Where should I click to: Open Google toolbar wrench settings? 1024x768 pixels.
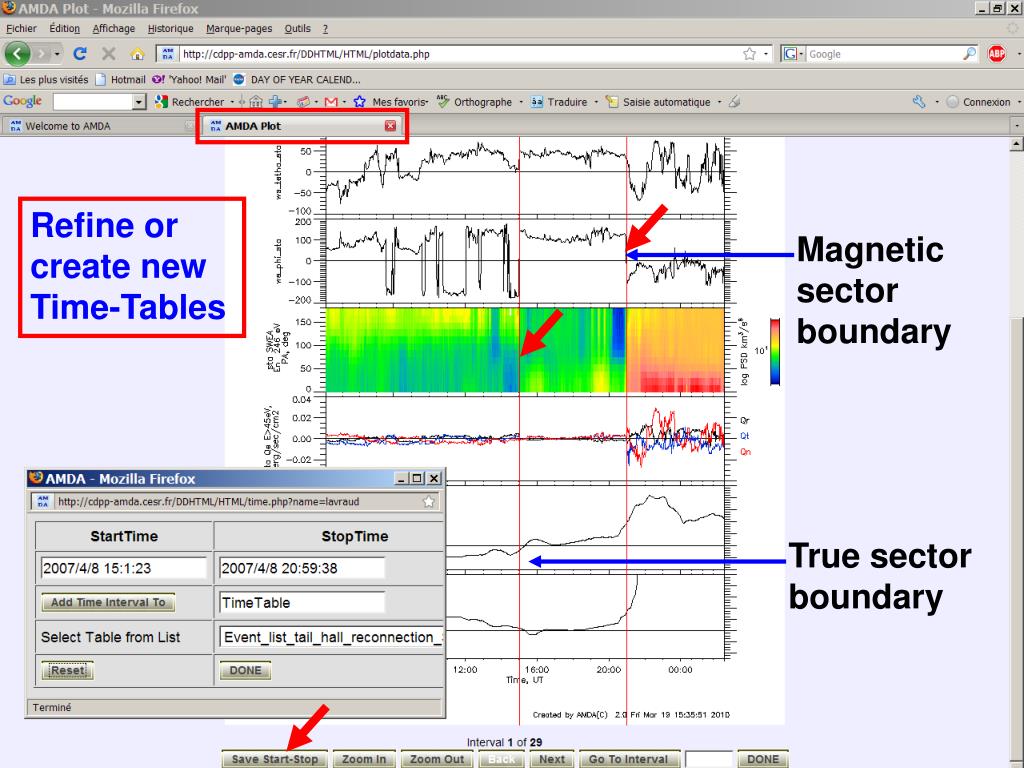click(919, 102)
